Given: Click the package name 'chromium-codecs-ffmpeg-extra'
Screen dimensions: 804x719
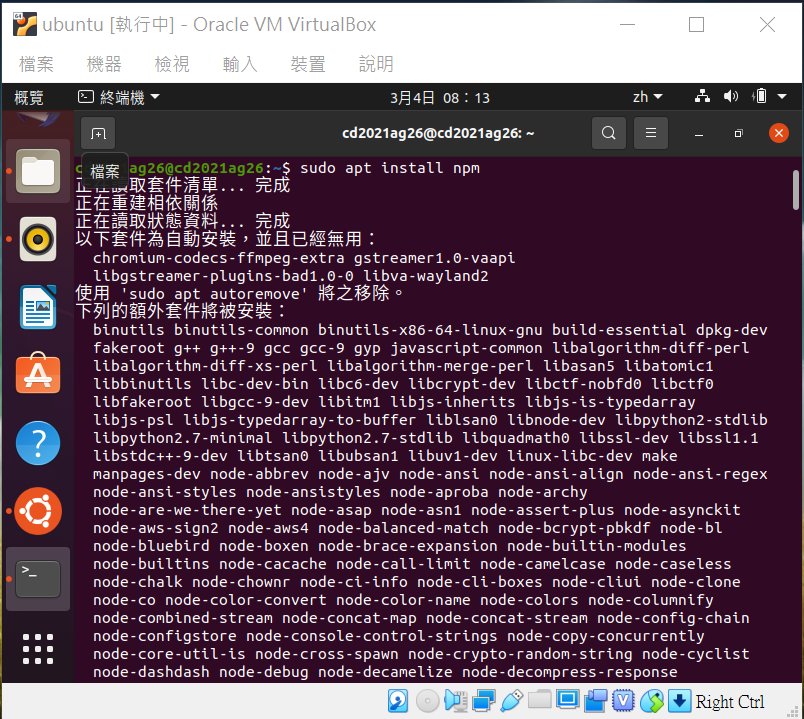Looking at the screenshot, I should [x=219, y=258].
